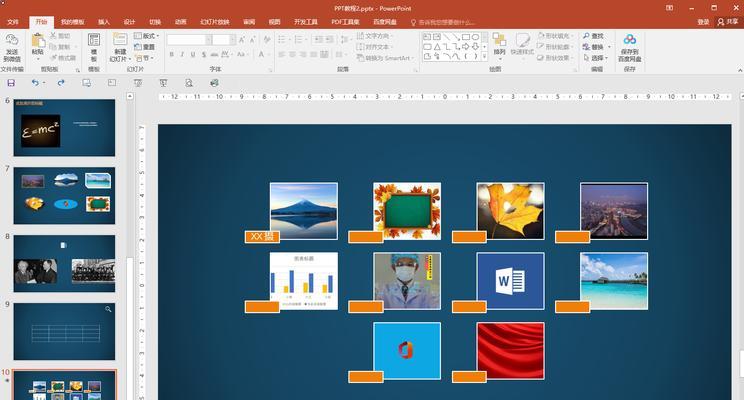Expand the Layout (版式) dropdown

(147, 36)
